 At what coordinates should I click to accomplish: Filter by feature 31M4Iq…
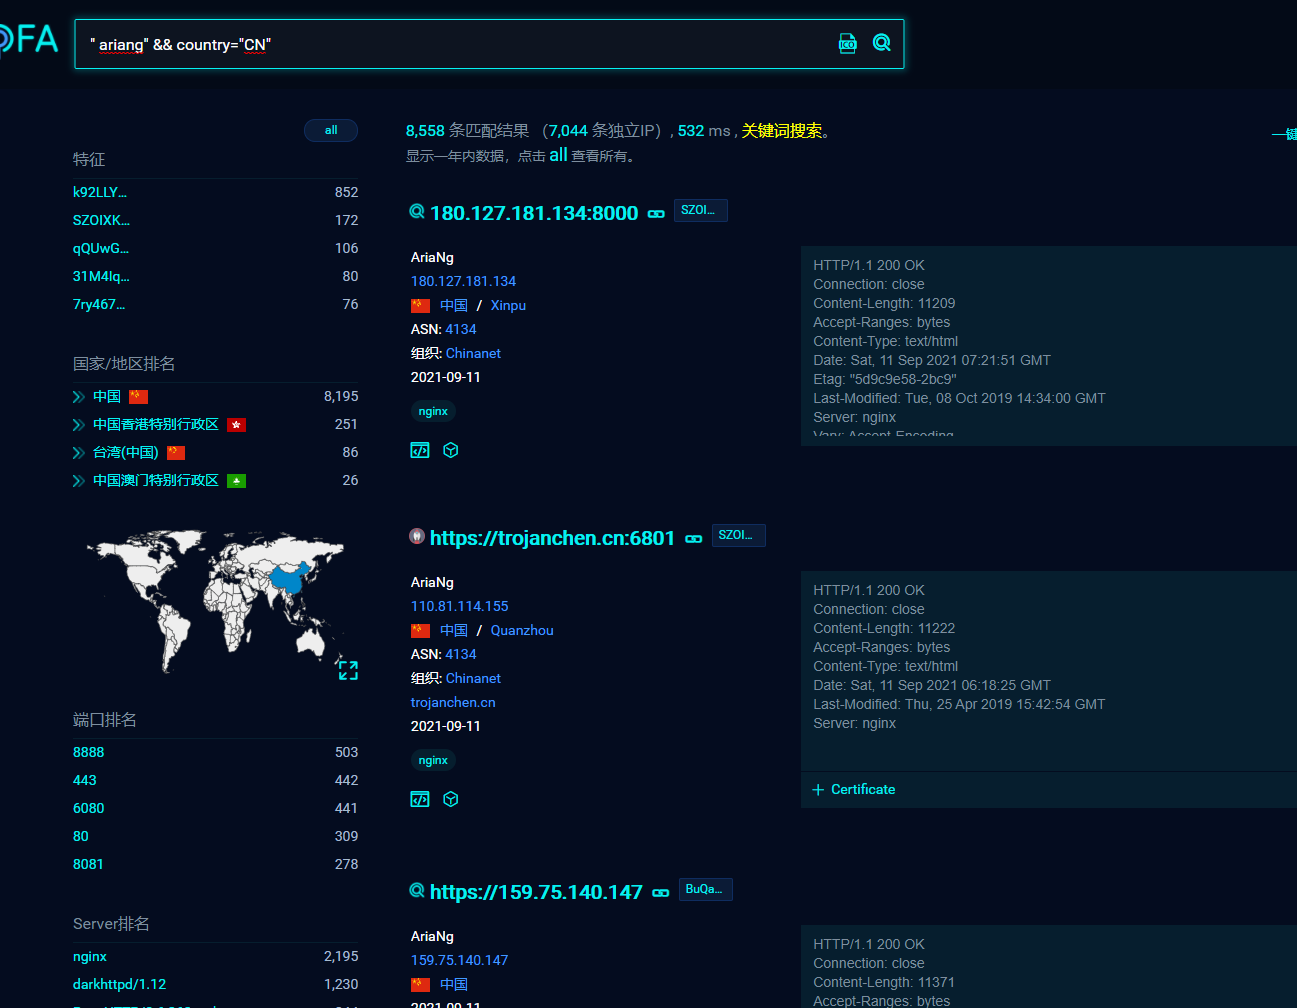101,276
